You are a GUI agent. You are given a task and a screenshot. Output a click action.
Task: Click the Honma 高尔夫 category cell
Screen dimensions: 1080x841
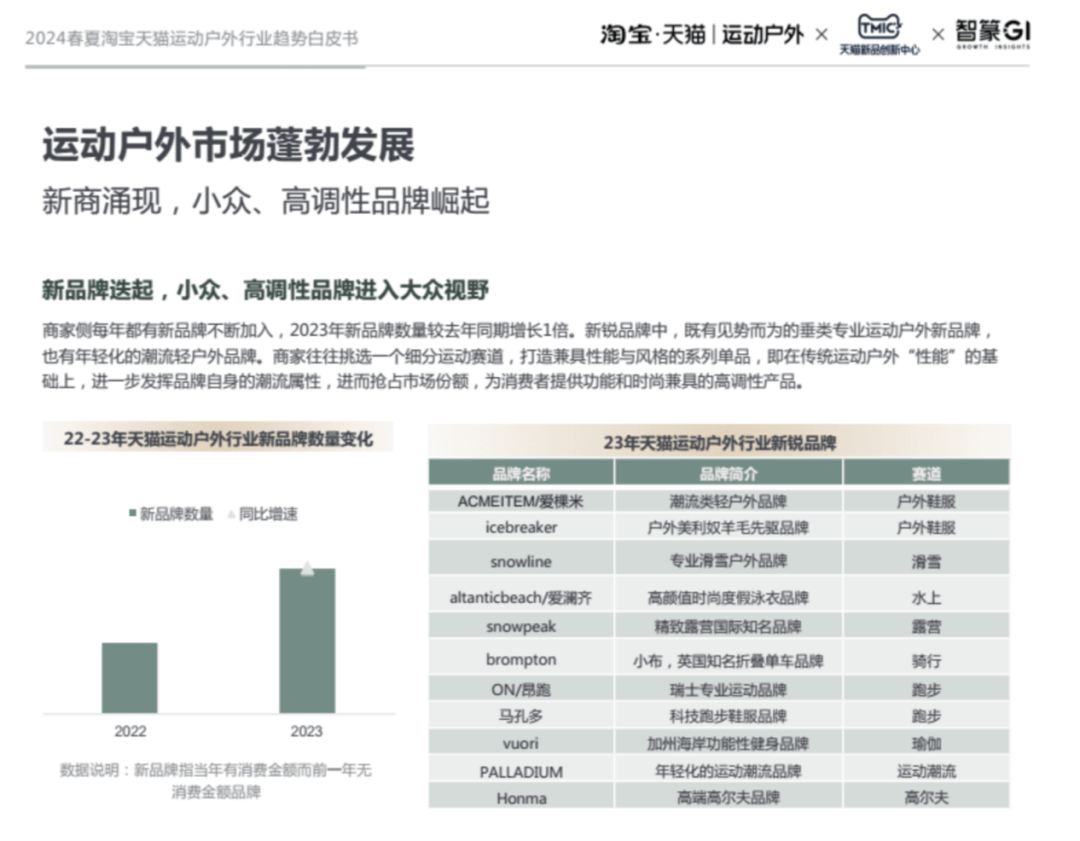tap(926, 797)
